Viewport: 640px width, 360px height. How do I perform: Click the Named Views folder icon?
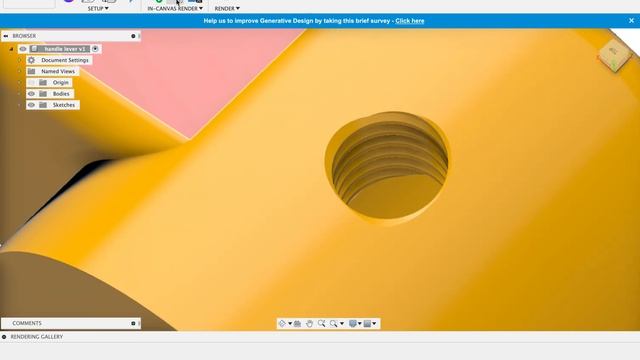(x=31, y=71)
